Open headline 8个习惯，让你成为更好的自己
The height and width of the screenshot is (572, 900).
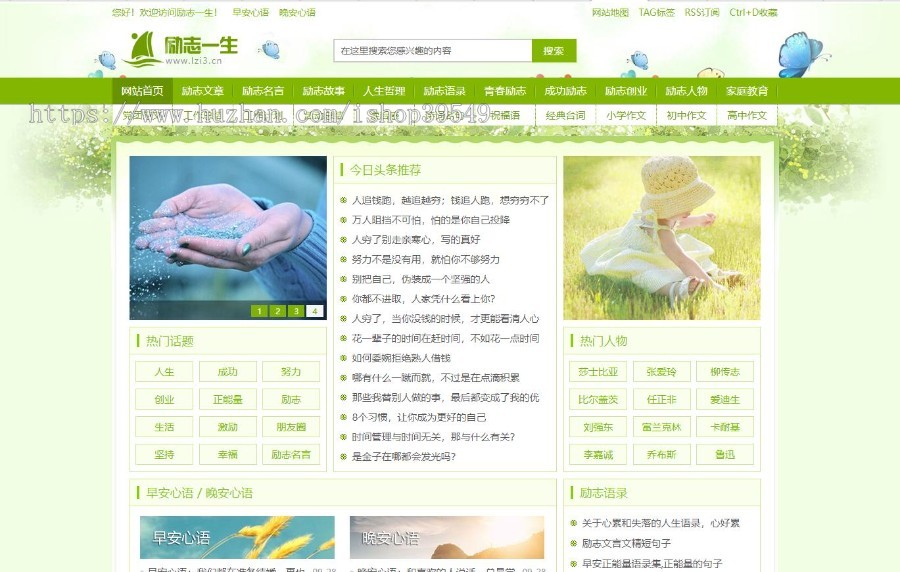coord(418,417)
